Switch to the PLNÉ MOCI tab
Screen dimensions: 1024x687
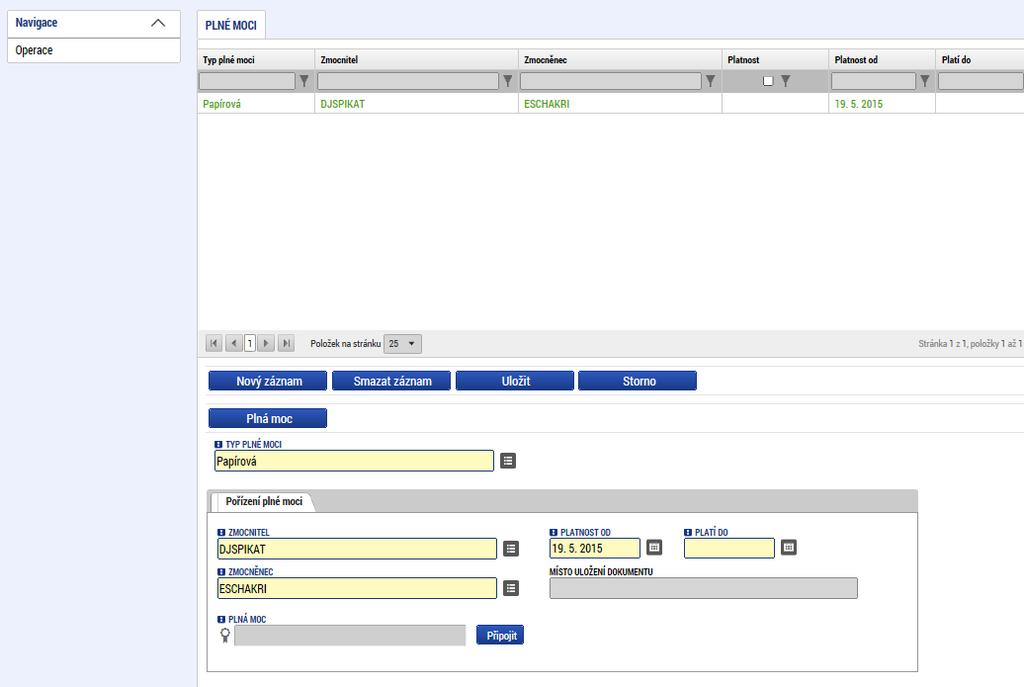pyautogui.click(x=231, y=25)
